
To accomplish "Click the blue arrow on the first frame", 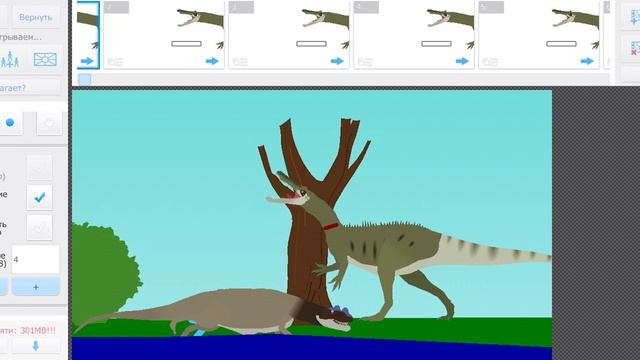I will pyautogui.click(x=87, y=61).
